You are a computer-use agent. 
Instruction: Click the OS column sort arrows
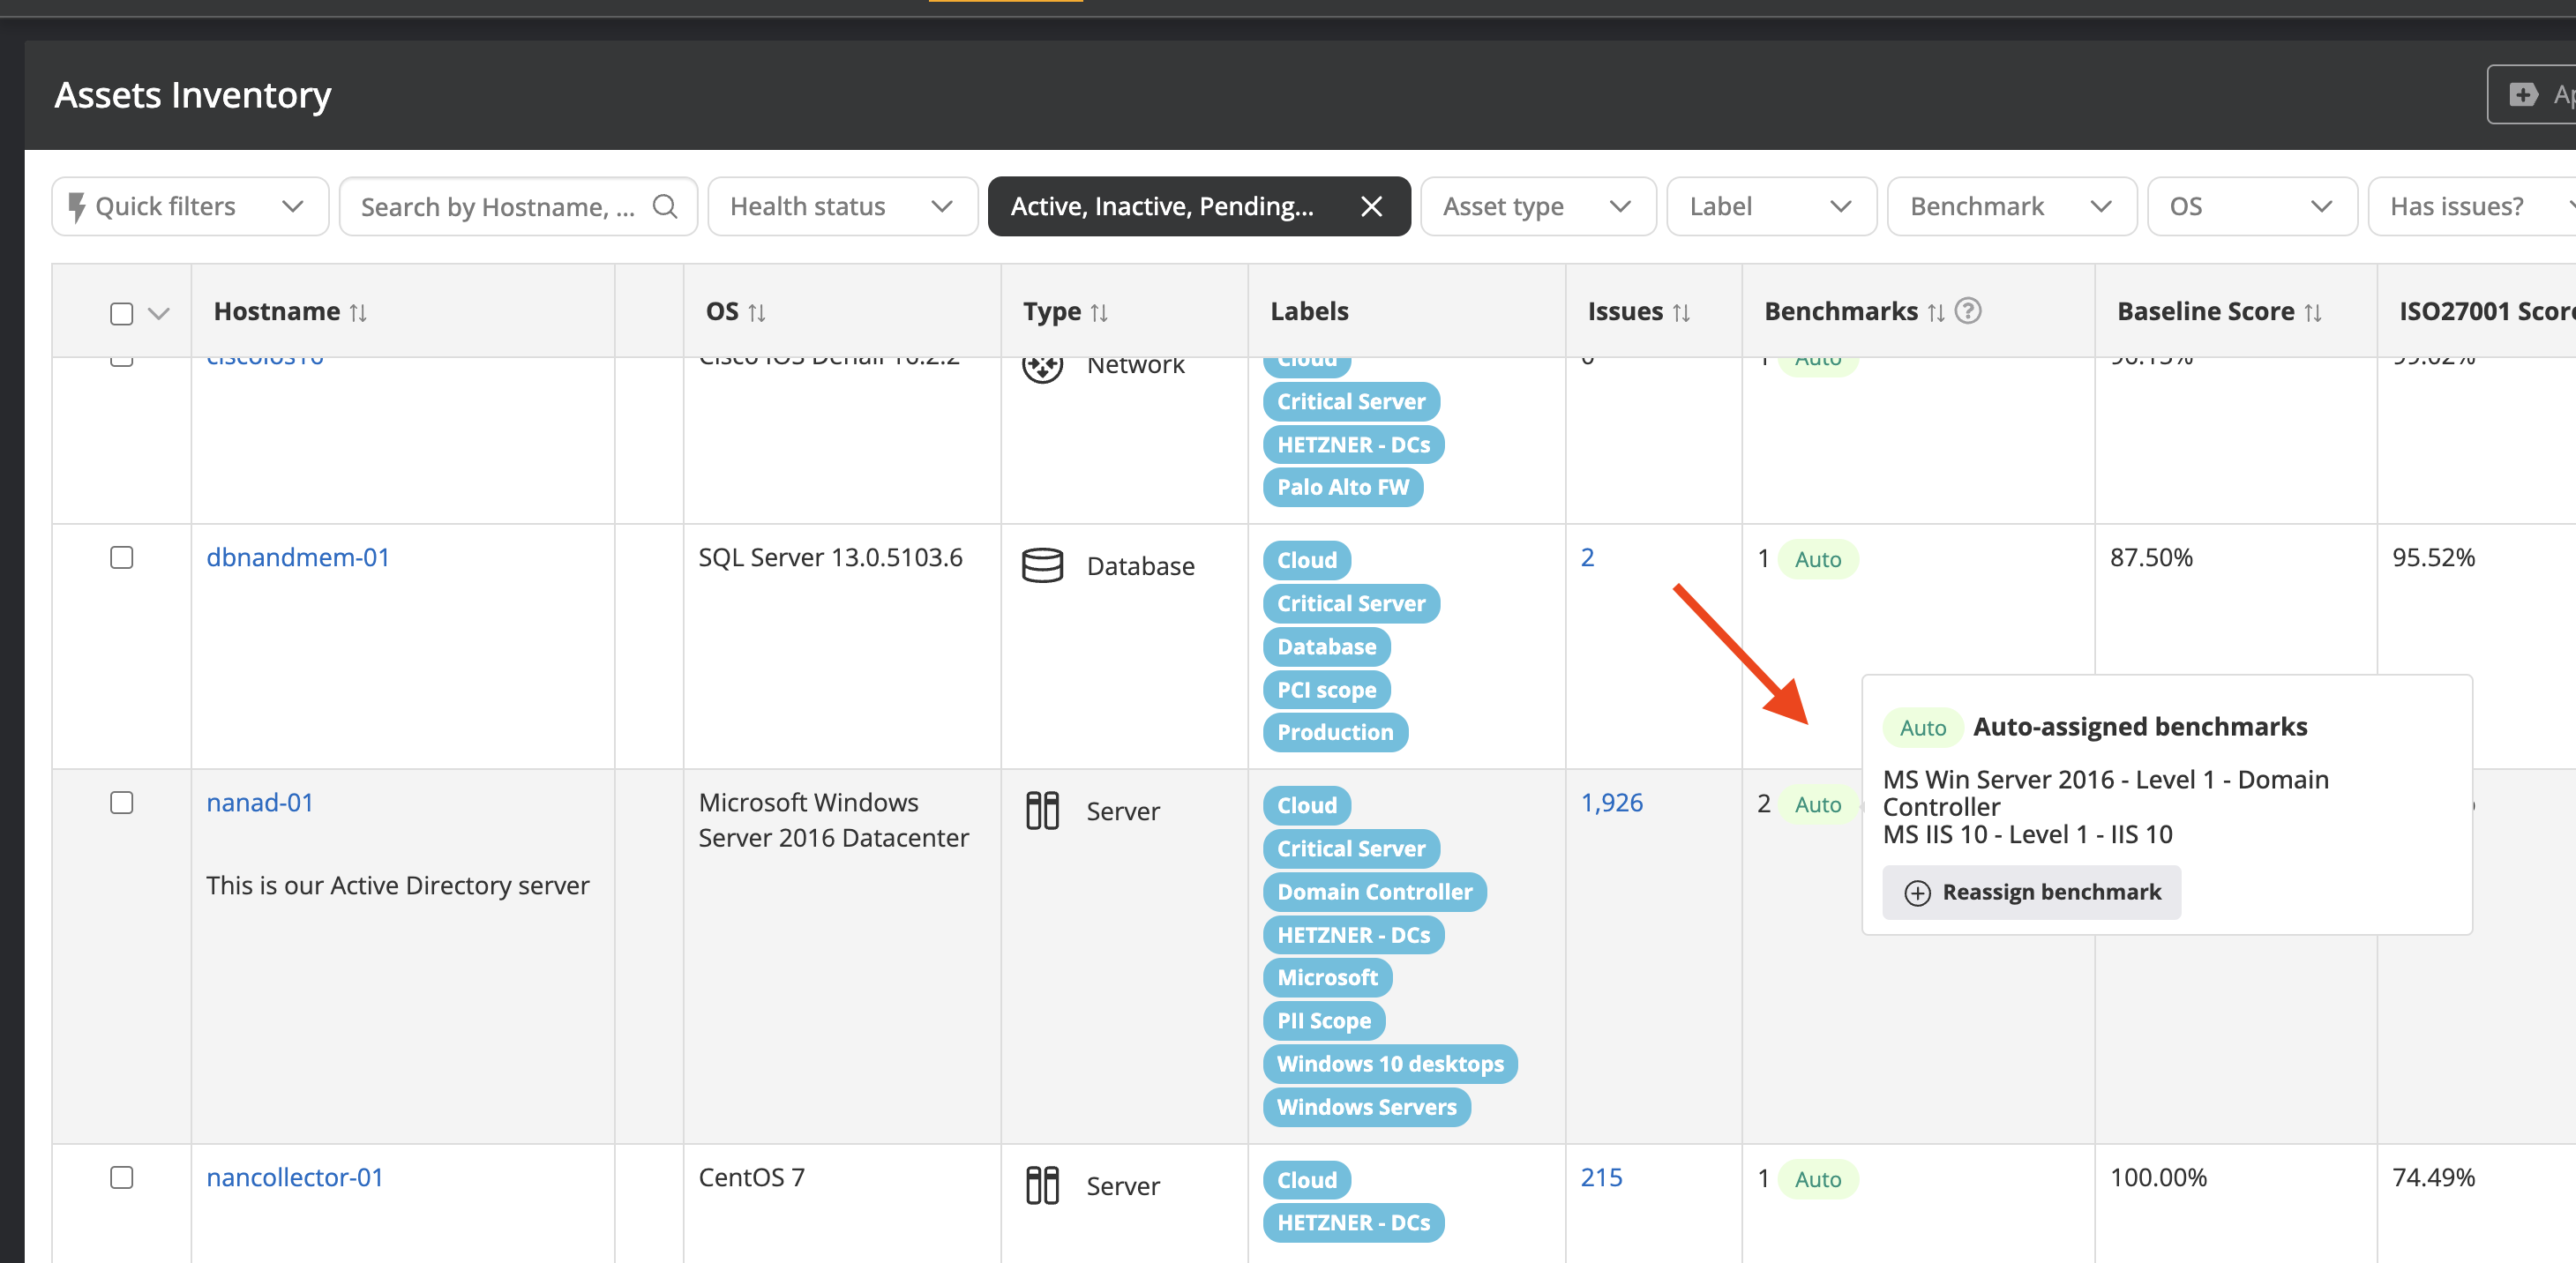tap(757, 313)
